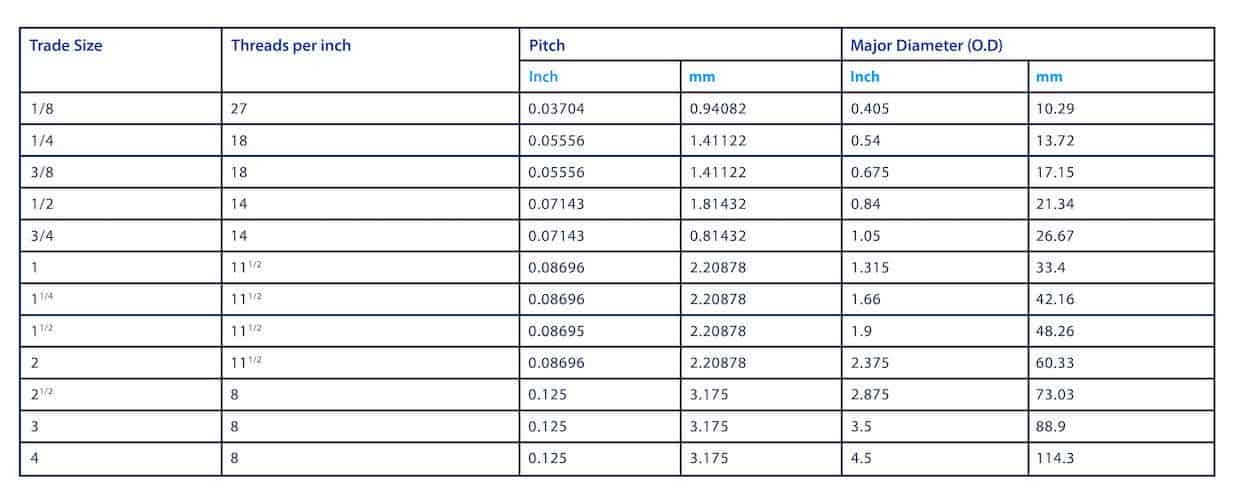Viewport: 1240px width, 501px height.
Task: Select the 2 1/2 trade size cell
Action: [120, 394]
